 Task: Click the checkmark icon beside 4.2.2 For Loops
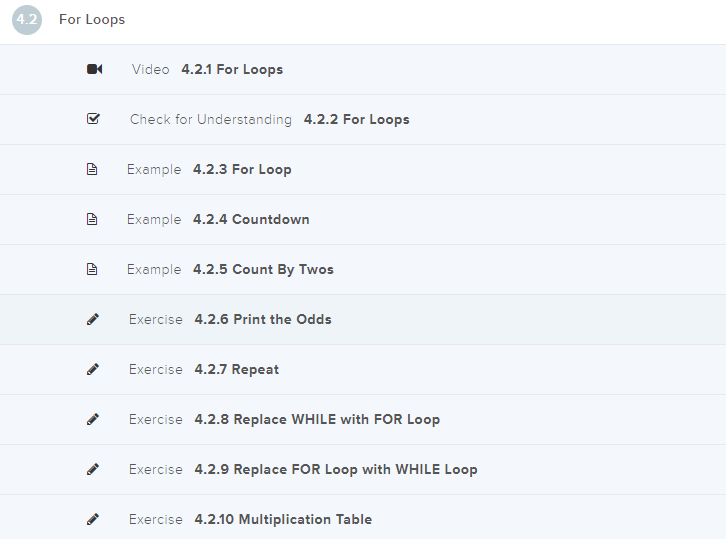point(93,119)
